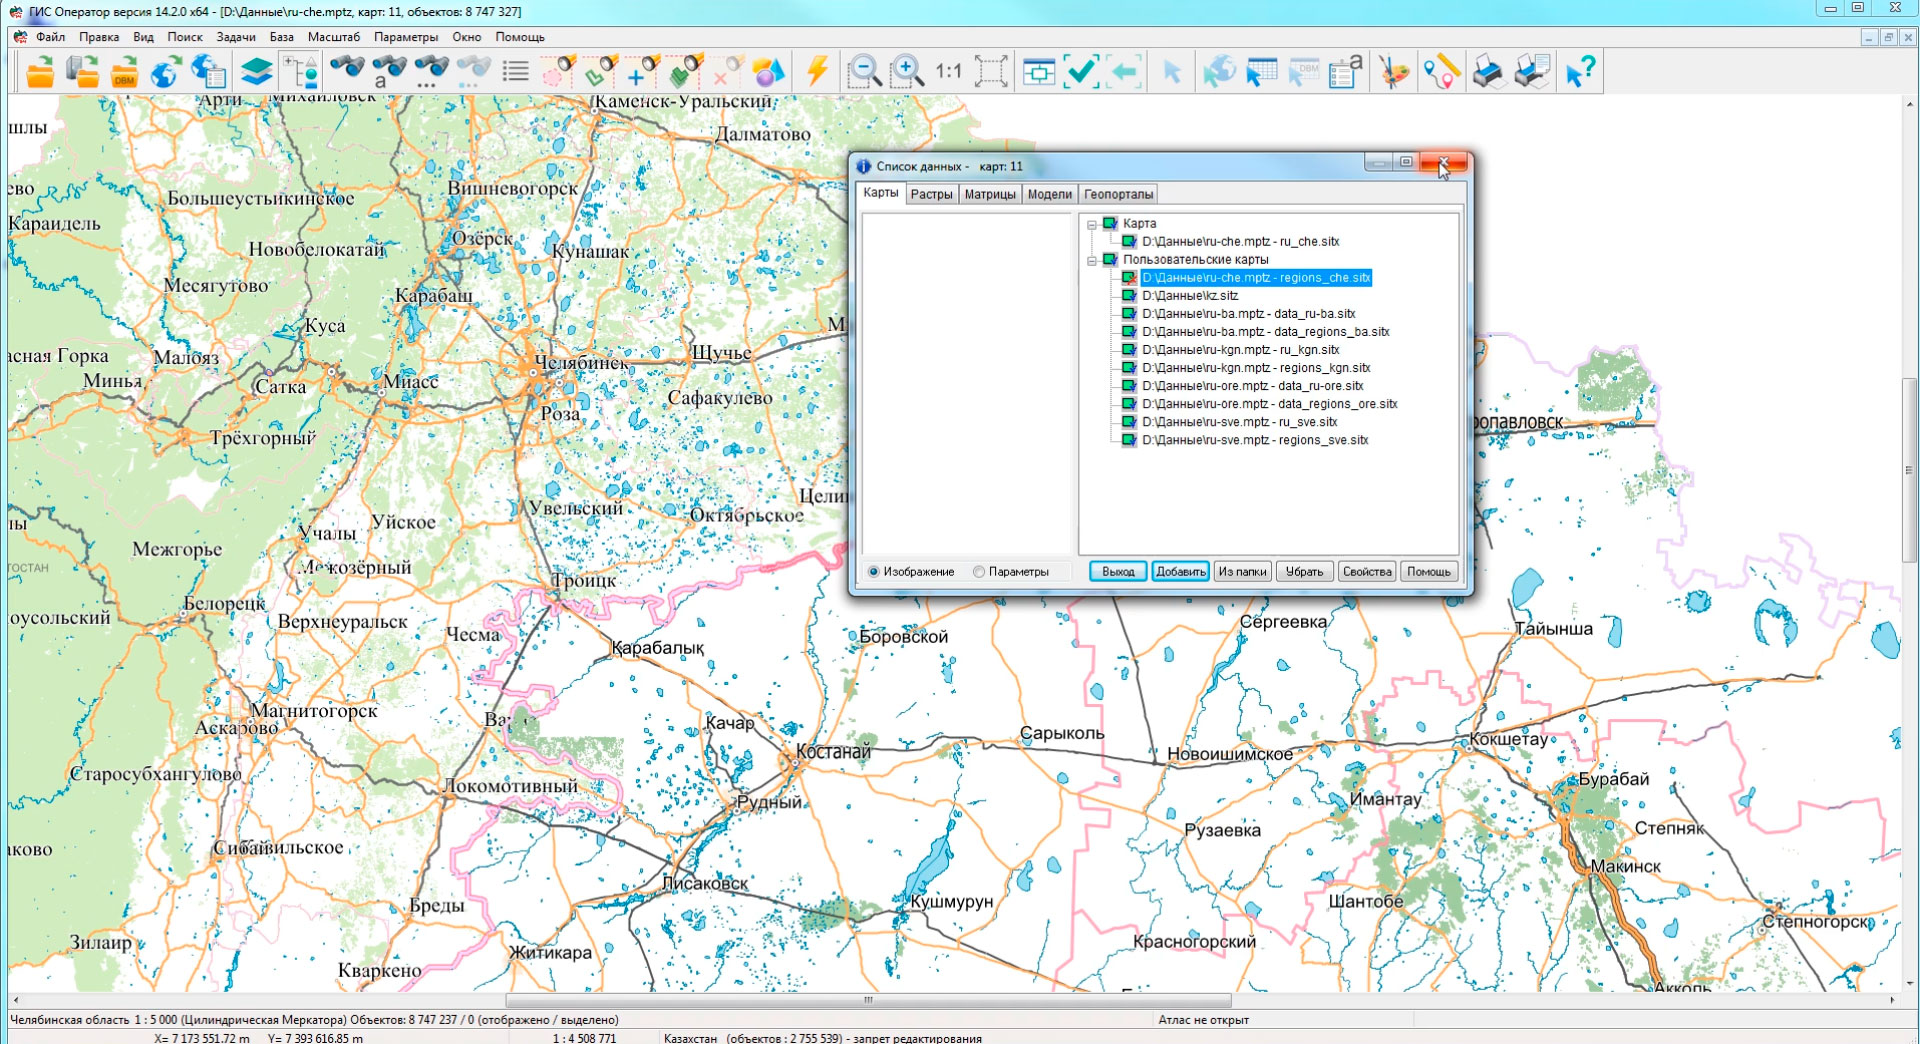The height and width of the screenshot is (1044, 1920).
Task: Collapse the Карта tree node
Action: (1092, 224)
